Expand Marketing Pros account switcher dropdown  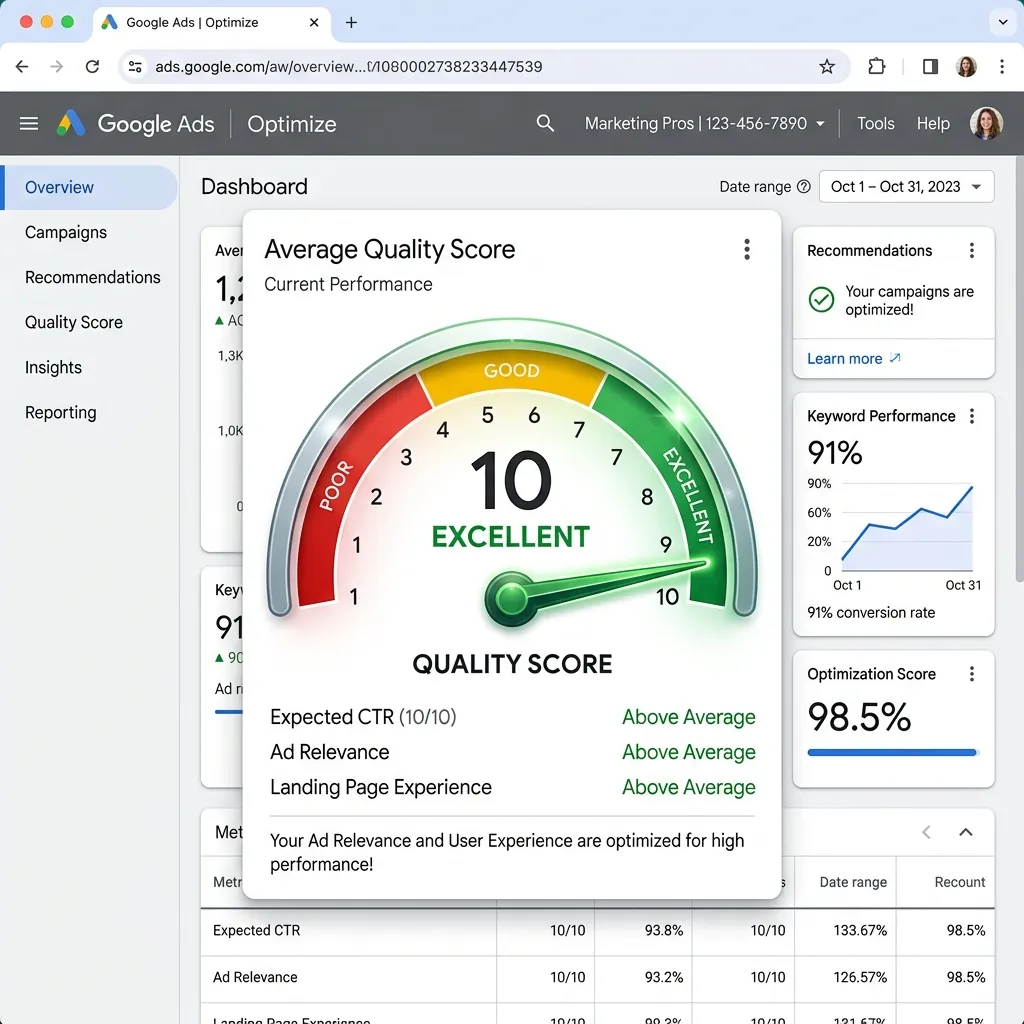705,123
